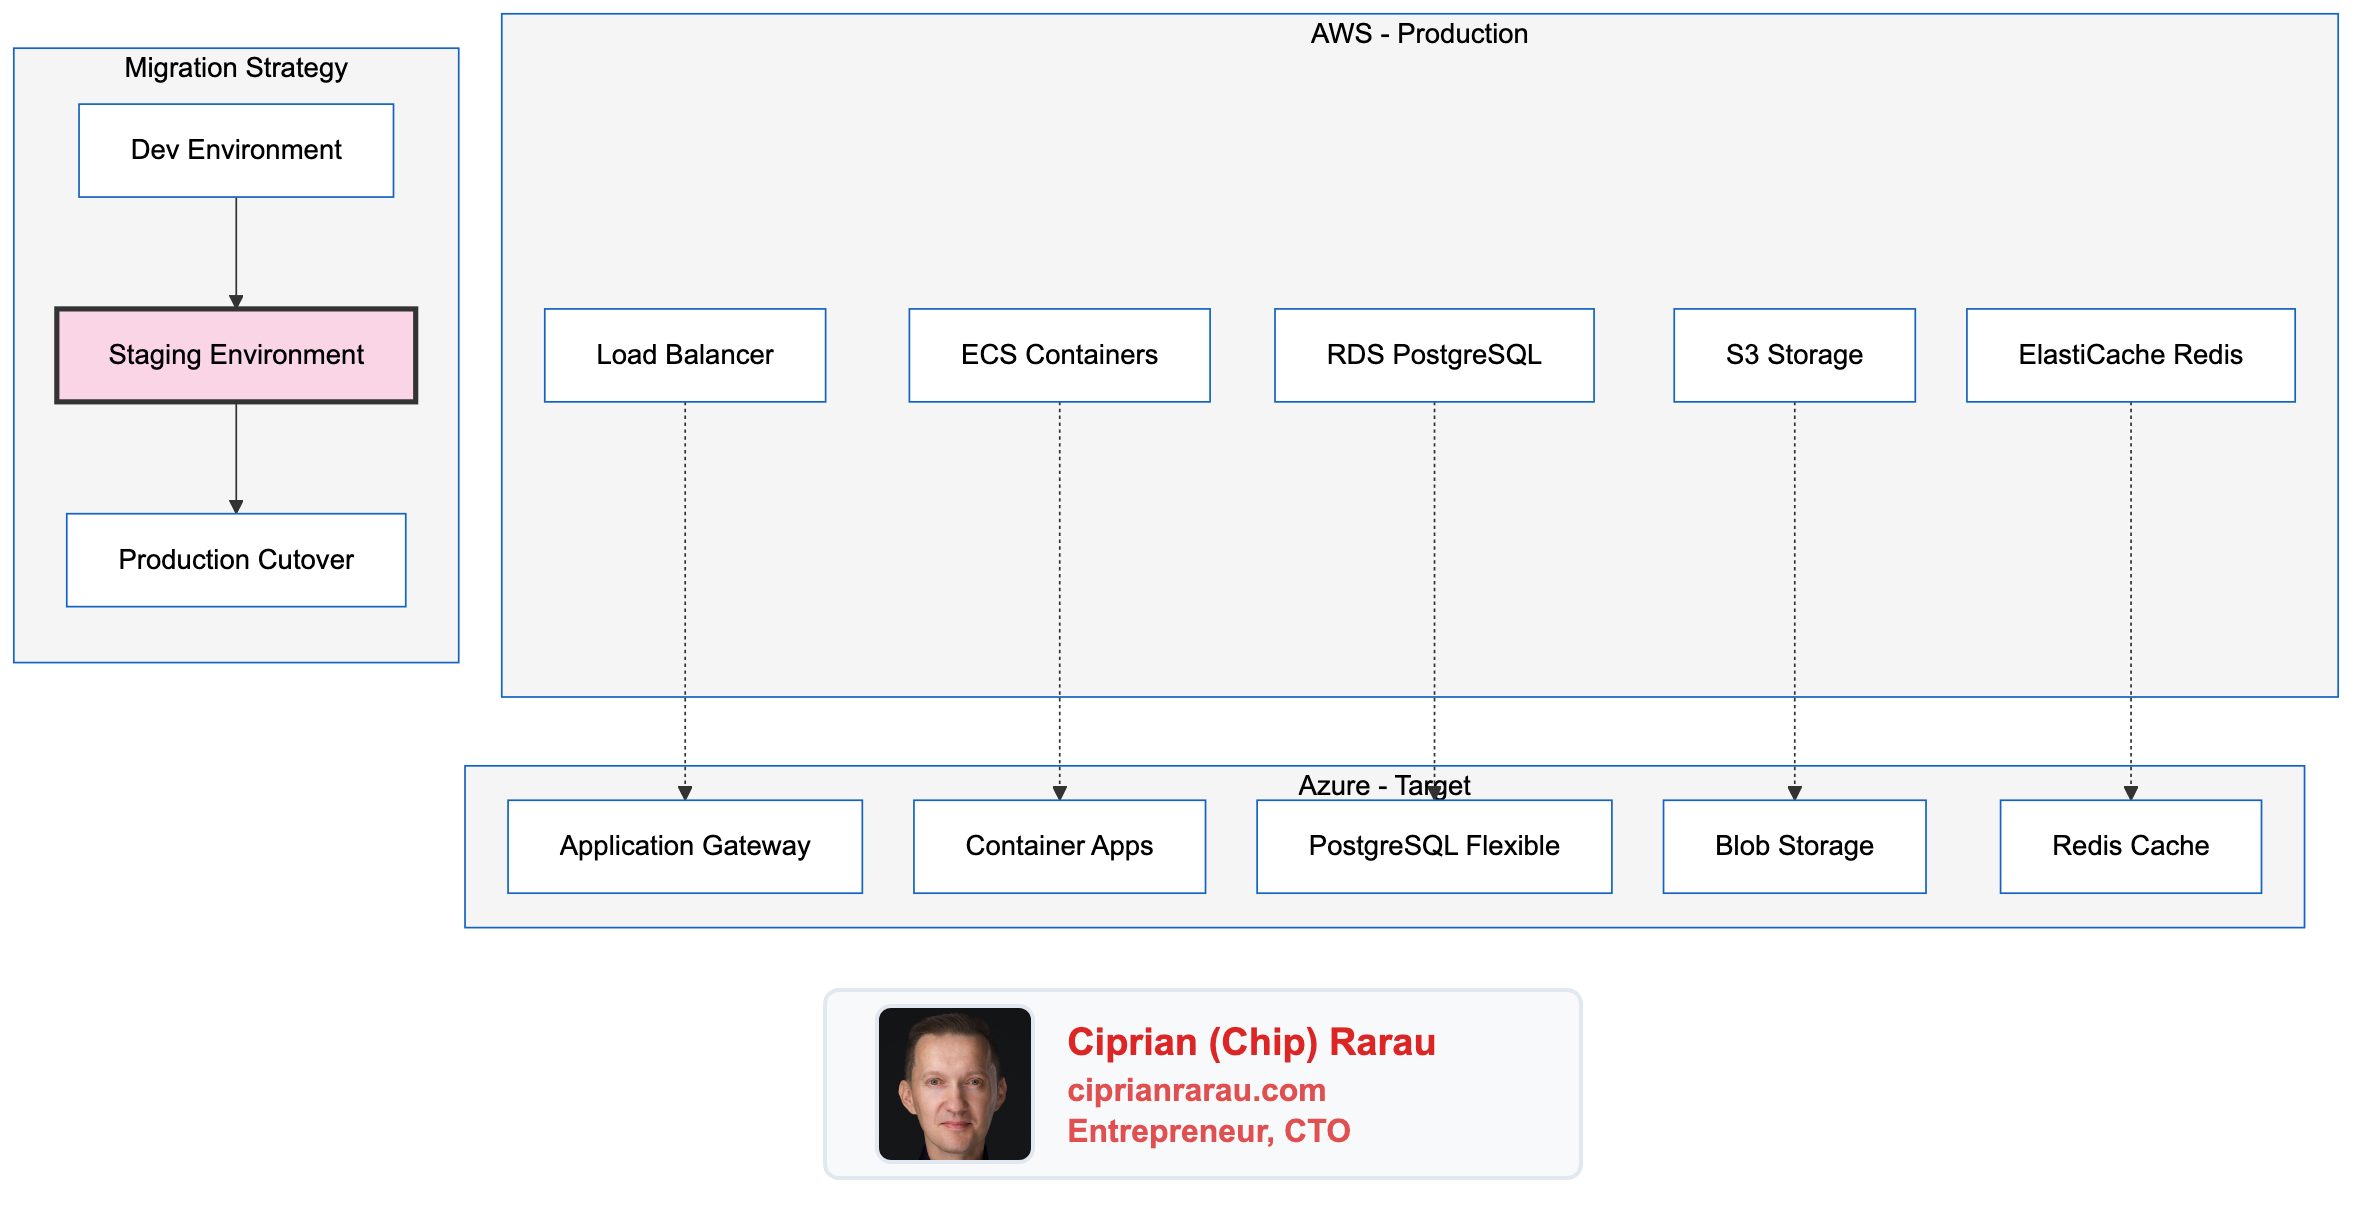Select the Blob Storage box
The width and height of the screenshot is (2368, 1220).
(1794, 846)
